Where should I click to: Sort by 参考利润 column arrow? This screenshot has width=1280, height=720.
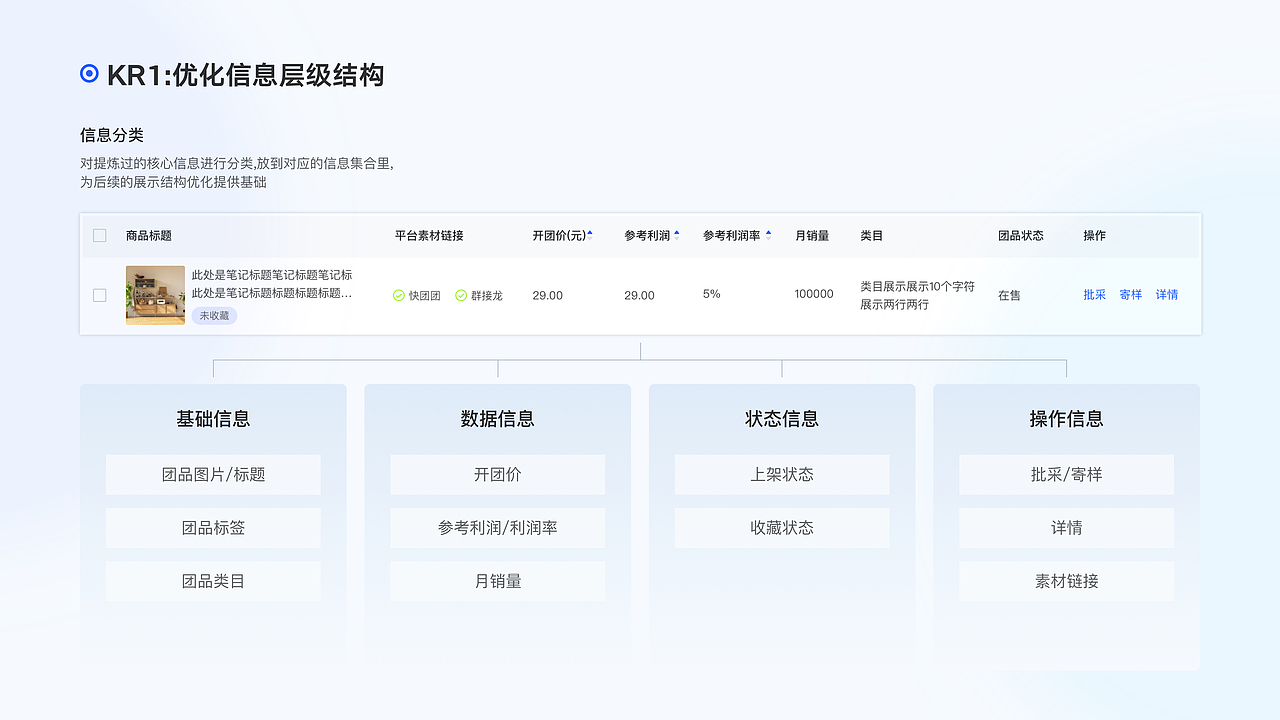point(677,236)
